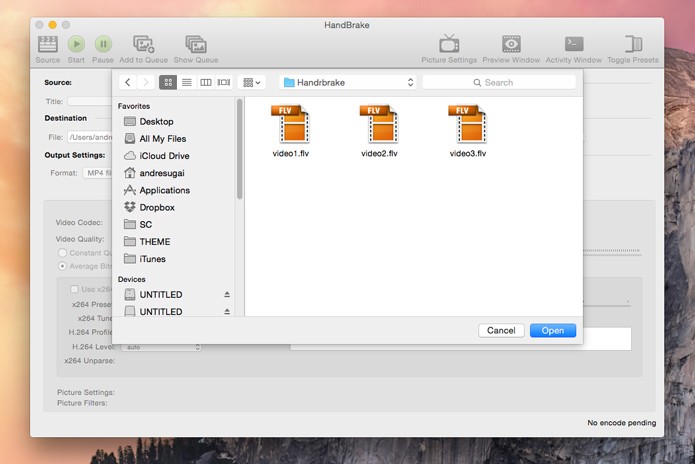The width and height of the screenshot is (695, 464).
Task: Click the Source clapperboard icon
Action: [47, 44]
